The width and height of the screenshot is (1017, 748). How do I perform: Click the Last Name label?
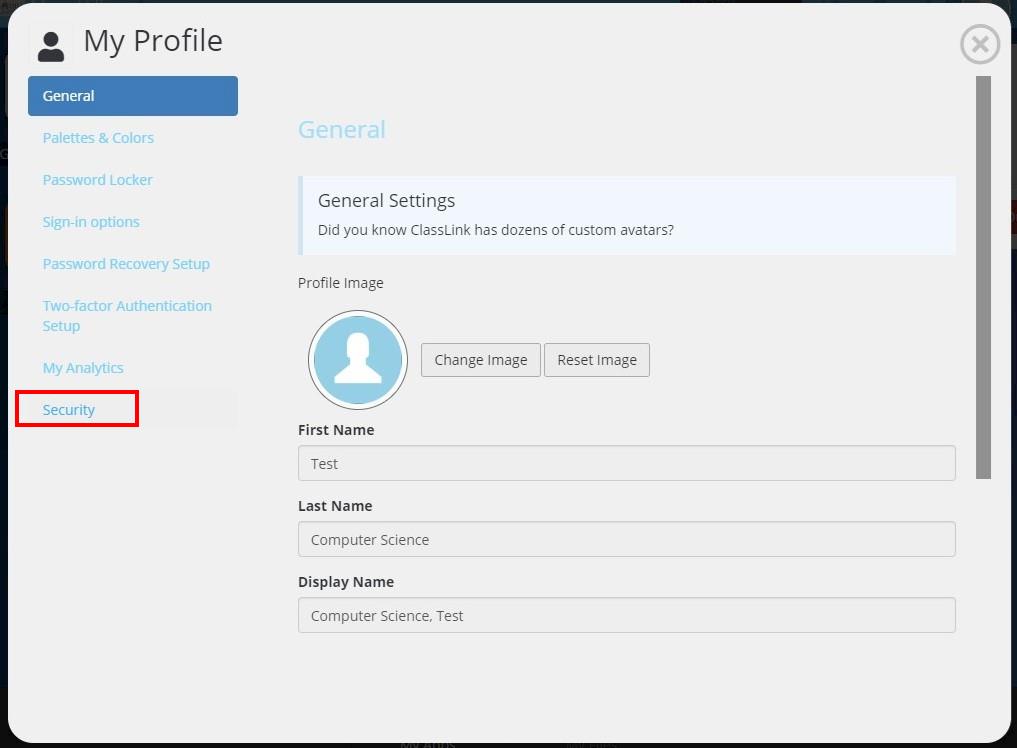point(335,506)
